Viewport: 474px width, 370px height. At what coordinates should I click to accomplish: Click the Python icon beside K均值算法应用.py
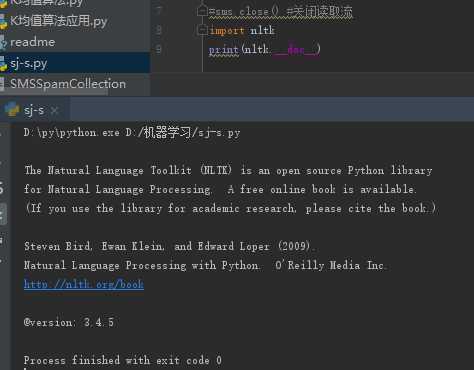click(x=3, y=22)
